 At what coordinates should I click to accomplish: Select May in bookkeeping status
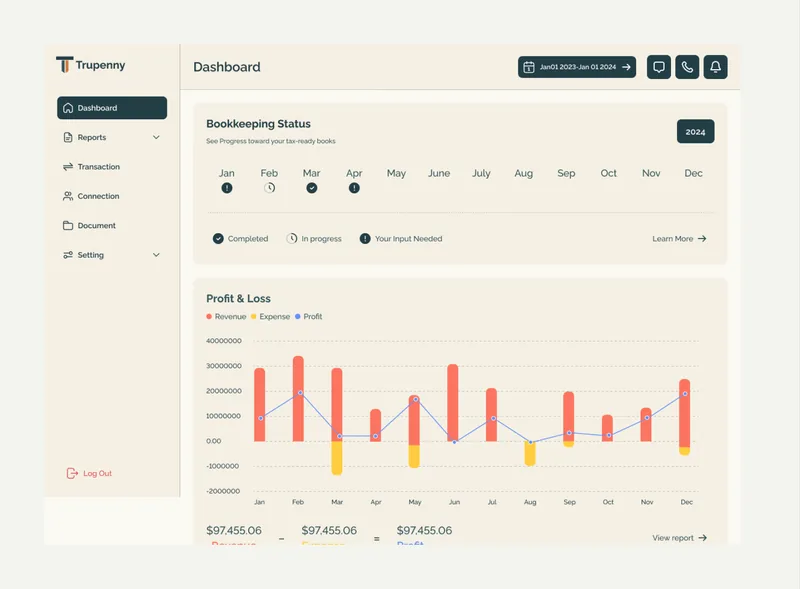[x=396, y=174]
